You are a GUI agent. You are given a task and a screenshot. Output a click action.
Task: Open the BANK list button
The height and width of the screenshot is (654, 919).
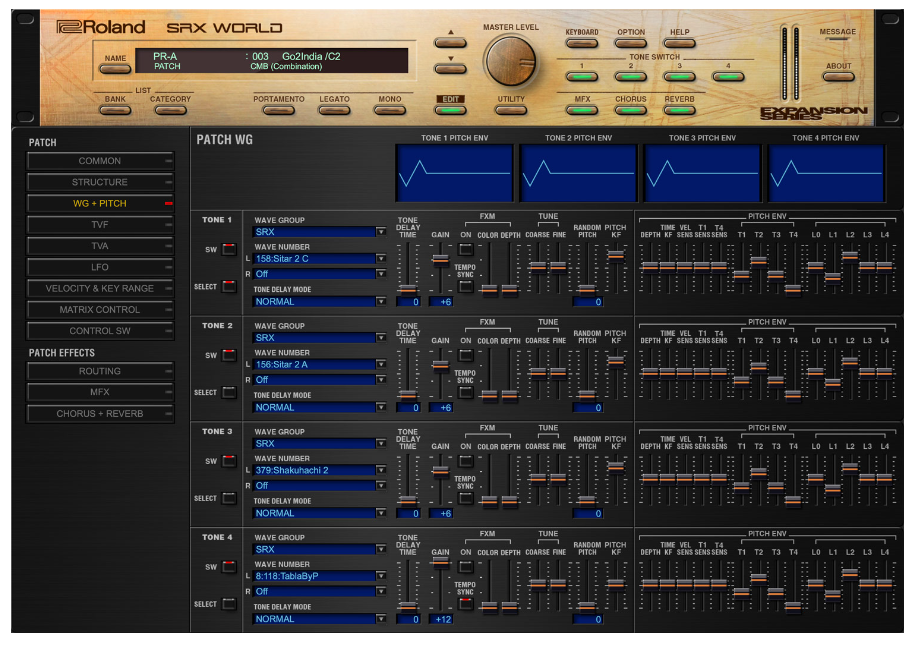pos(115,110)
